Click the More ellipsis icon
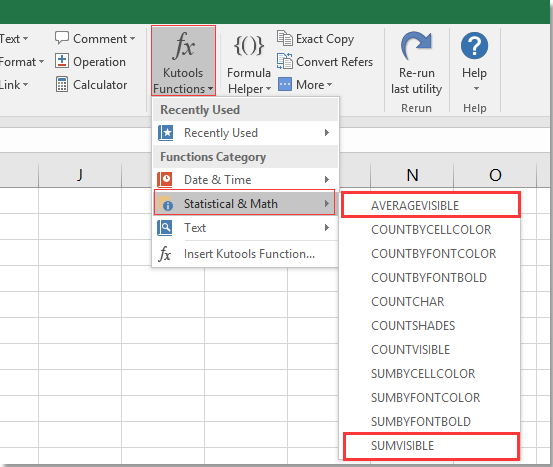 pyautogui.click(x=285, y=84)
